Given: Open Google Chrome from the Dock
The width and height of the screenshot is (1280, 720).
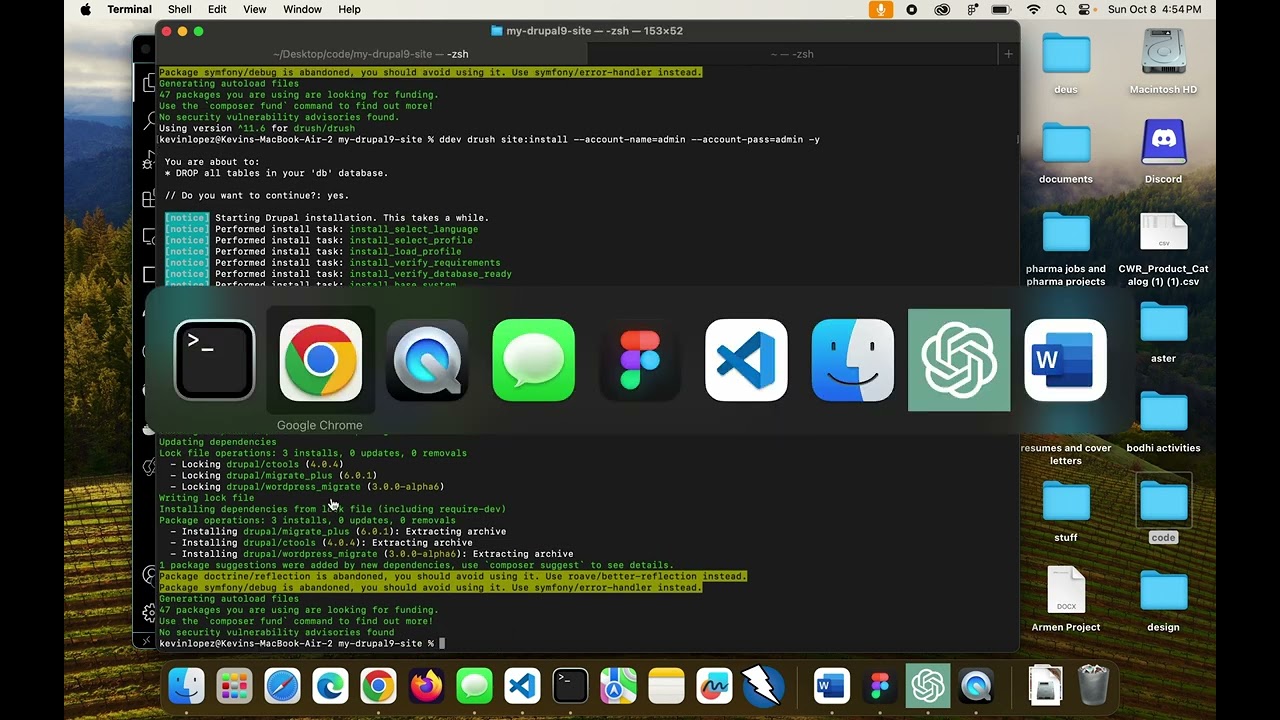Looking at the screenshot, I should [x=378, y=686].
